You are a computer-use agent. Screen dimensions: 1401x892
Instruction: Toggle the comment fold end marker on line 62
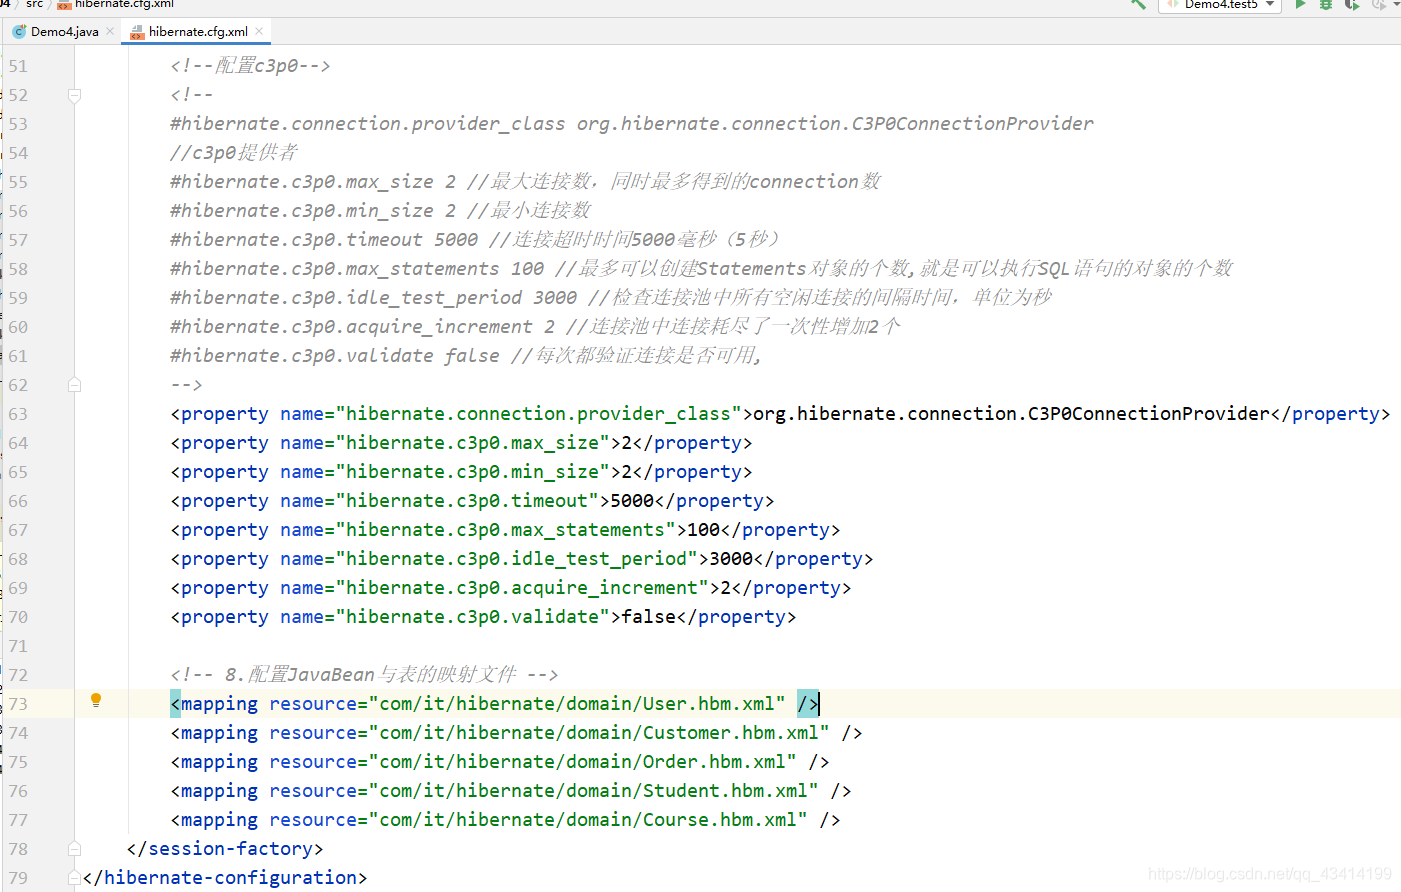point(74,385)
